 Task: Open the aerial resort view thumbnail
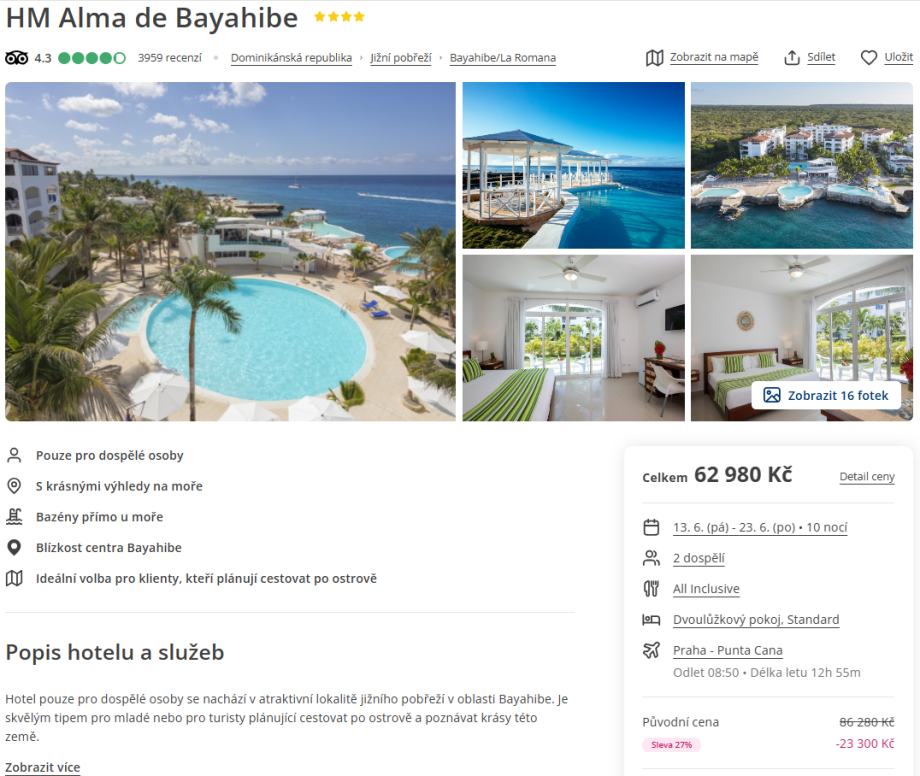(x=801, y=165)
